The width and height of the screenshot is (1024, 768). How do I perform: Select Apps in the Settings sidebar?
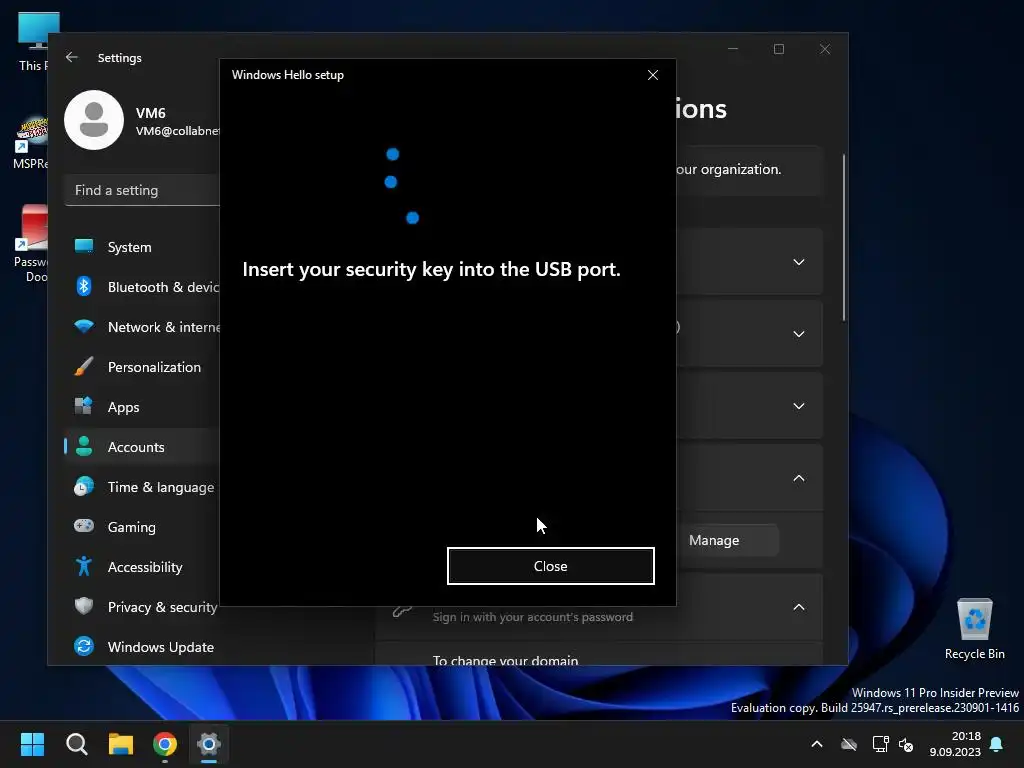point(142,407)
